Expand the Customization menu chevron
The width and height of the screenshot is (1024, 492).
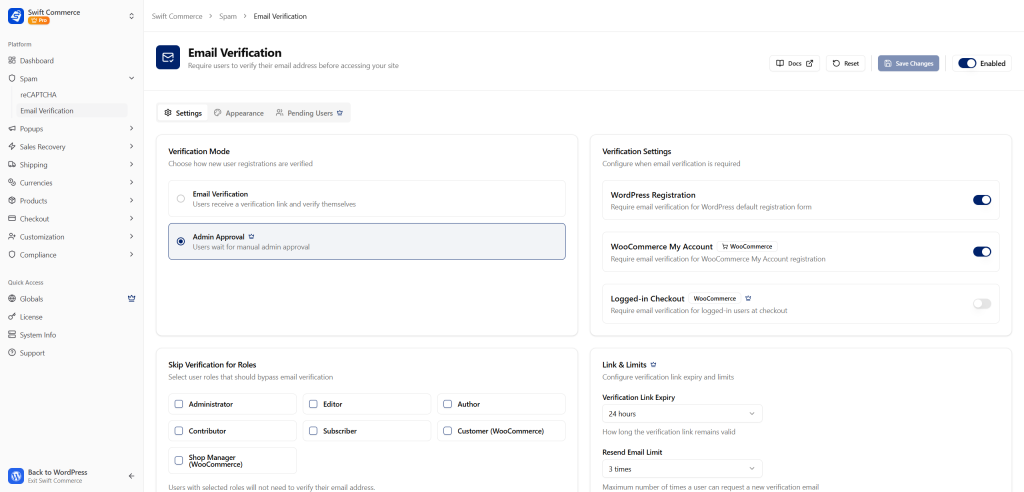pos(131,237)
